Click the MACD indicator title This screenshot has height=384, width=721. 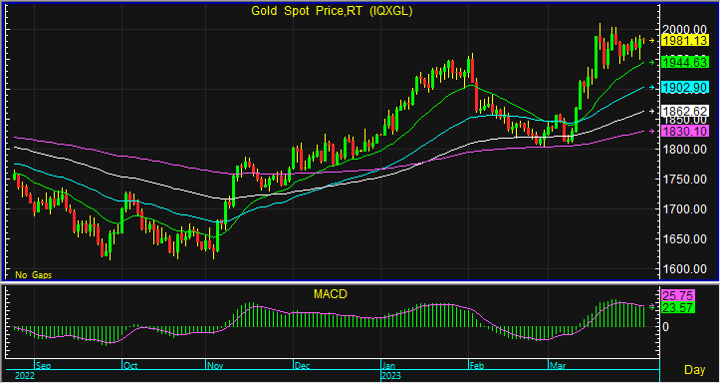[x=330, y=294]
